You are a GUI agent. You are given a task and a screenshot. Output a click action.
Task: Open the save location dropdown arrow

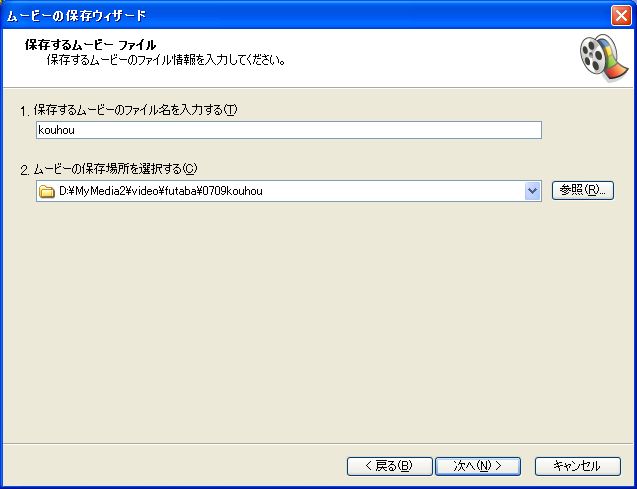(x=532, y=190)
